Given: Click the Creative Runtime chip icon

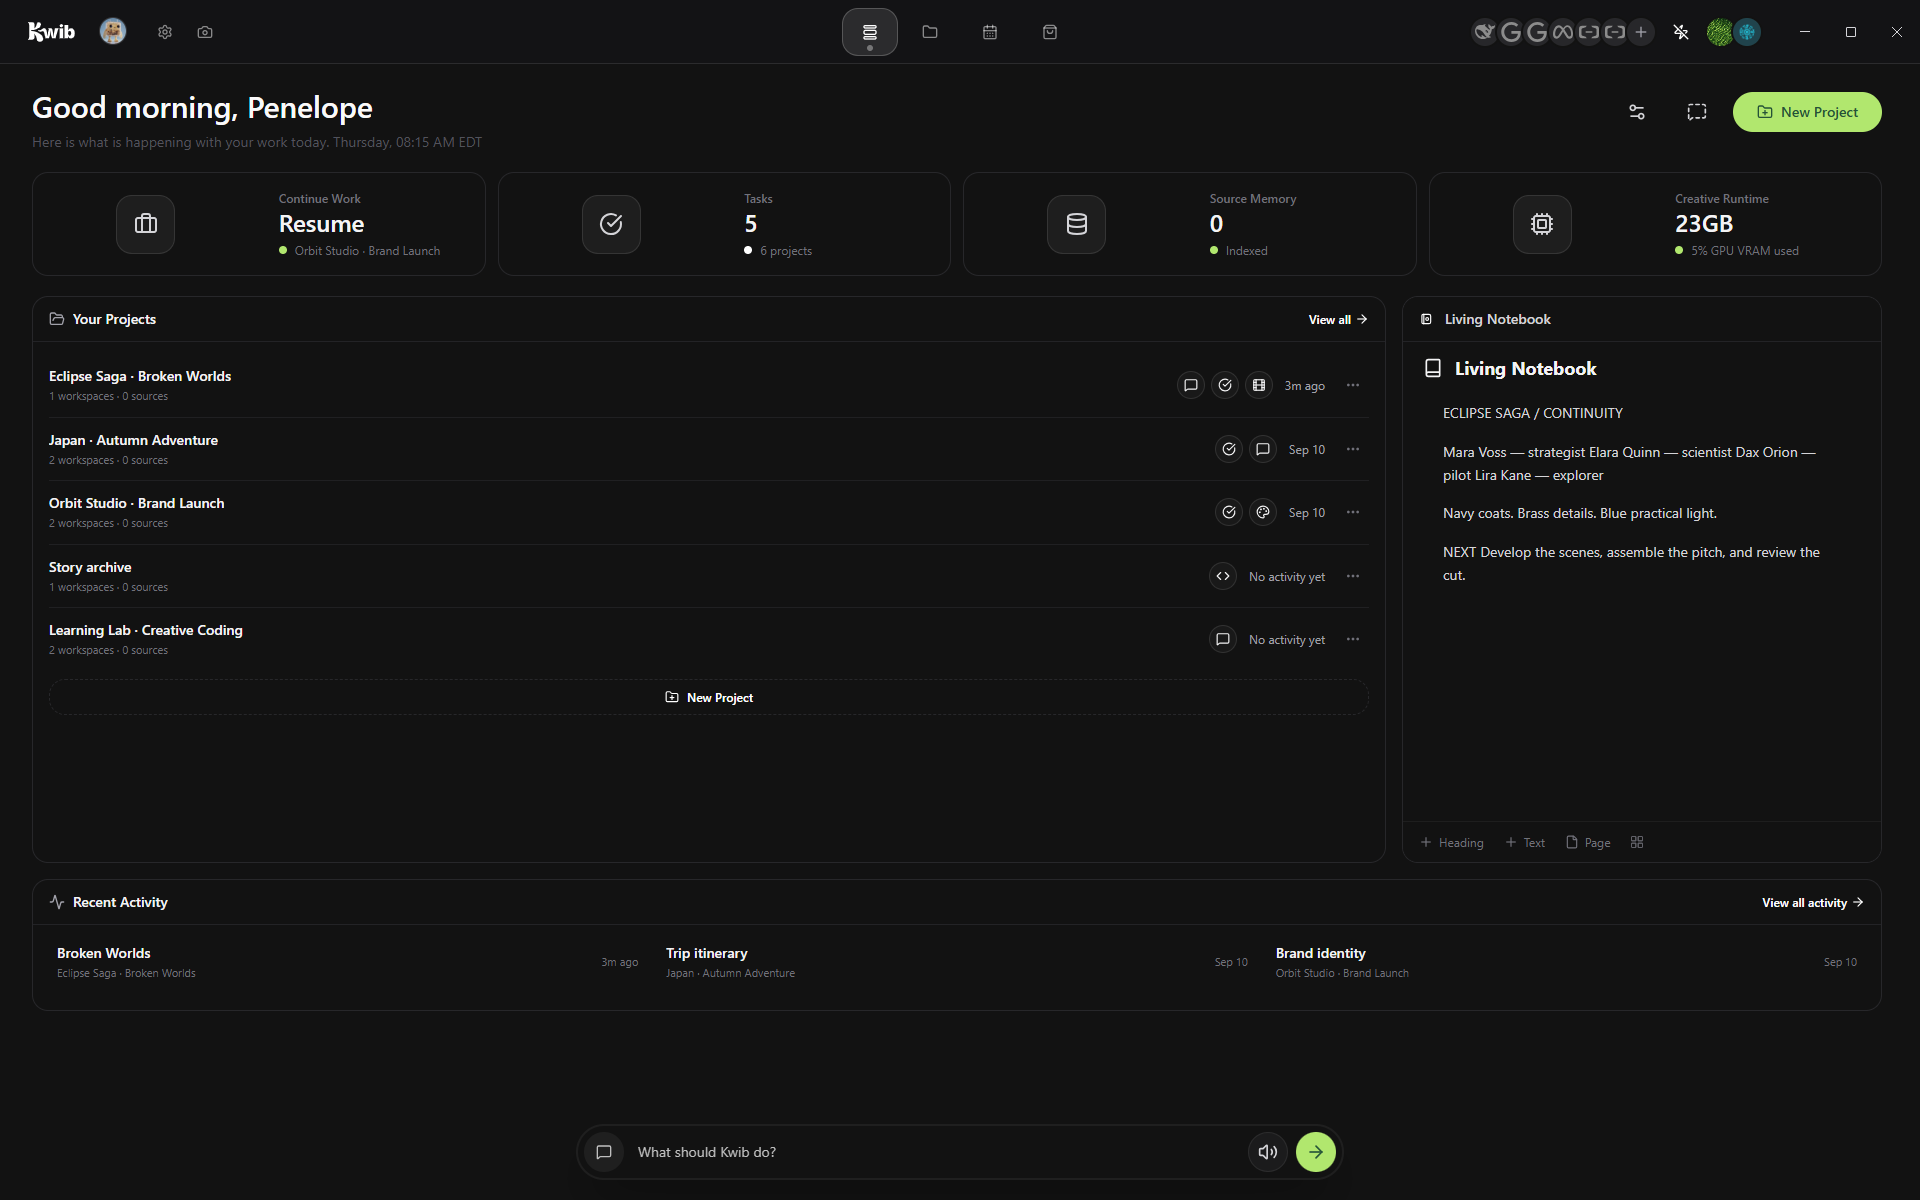Looking at the screenshot, I should tap(1542, 224).
